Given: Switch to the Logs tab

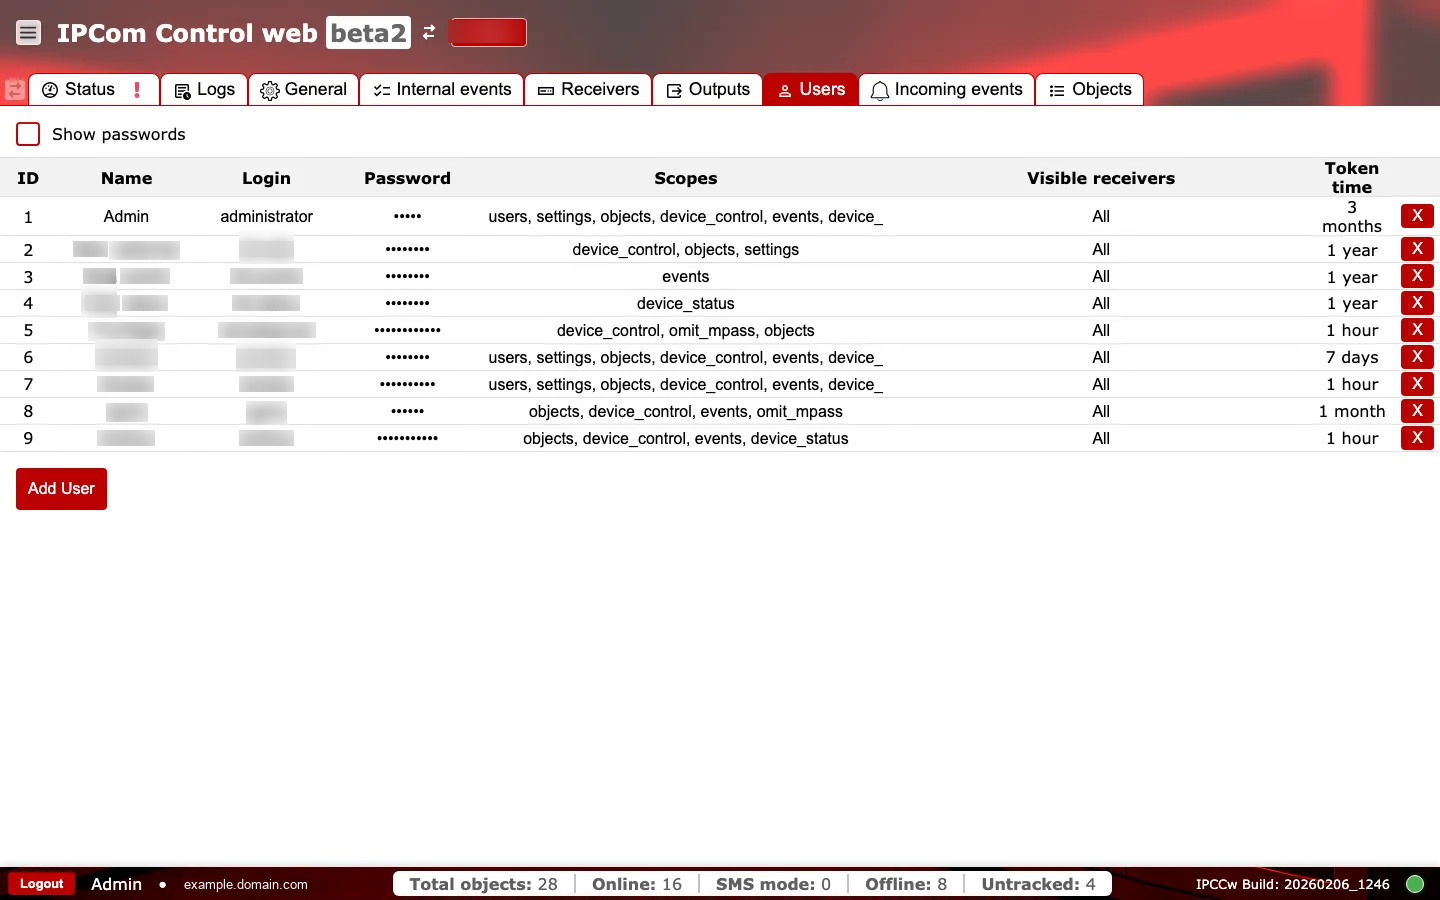Looking at the screenshot, I should [204, 89].
